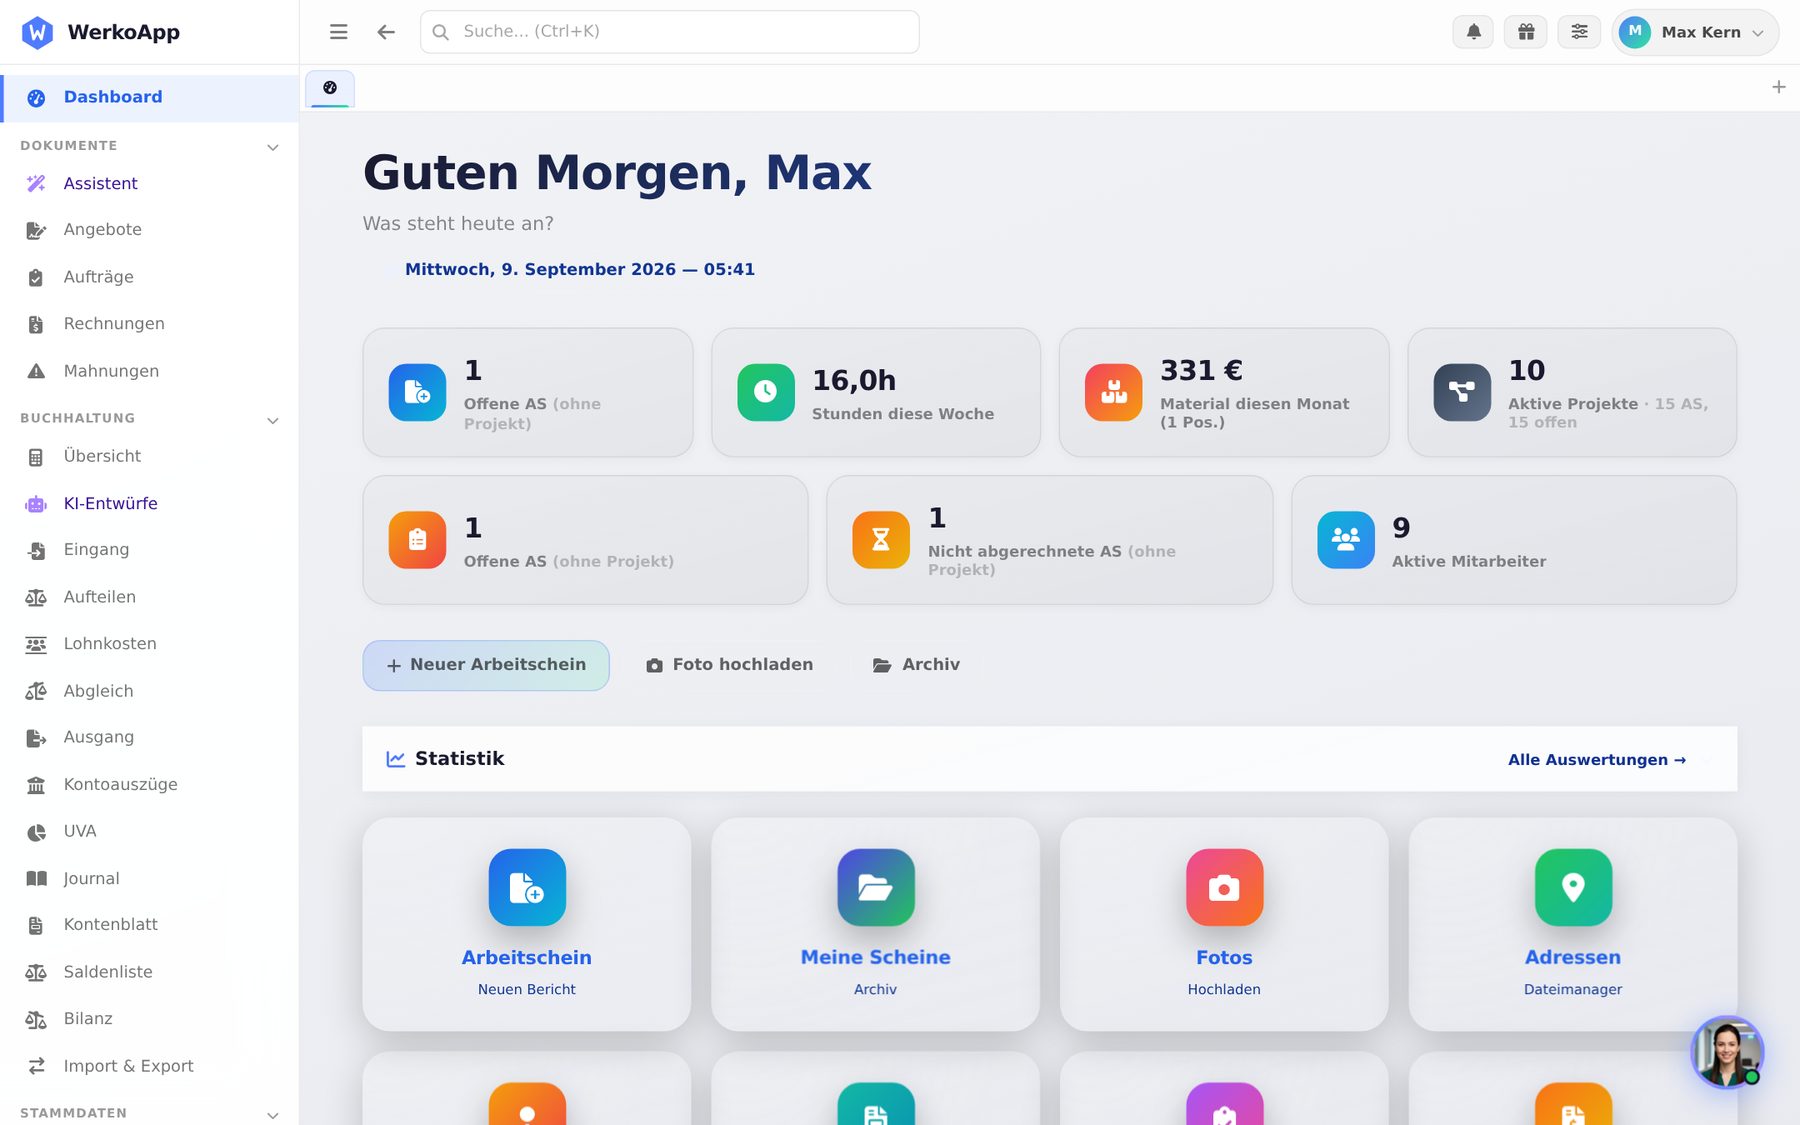Open the Max Kern user dropdown
The height and width of the screenshot is (1125, 1800).
1695,32
